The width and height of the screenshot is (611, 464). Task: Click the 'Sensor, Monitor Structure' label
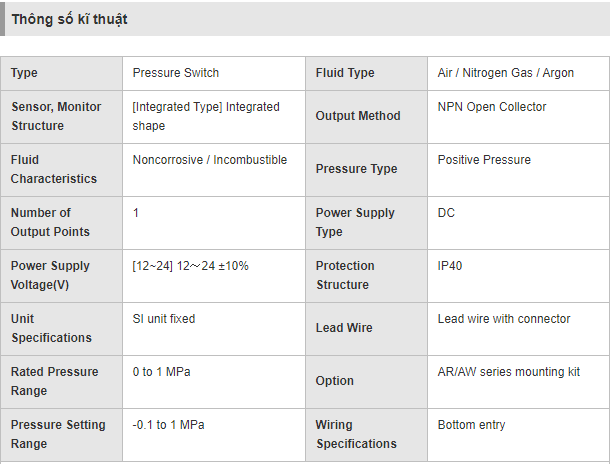click(56, 116)
